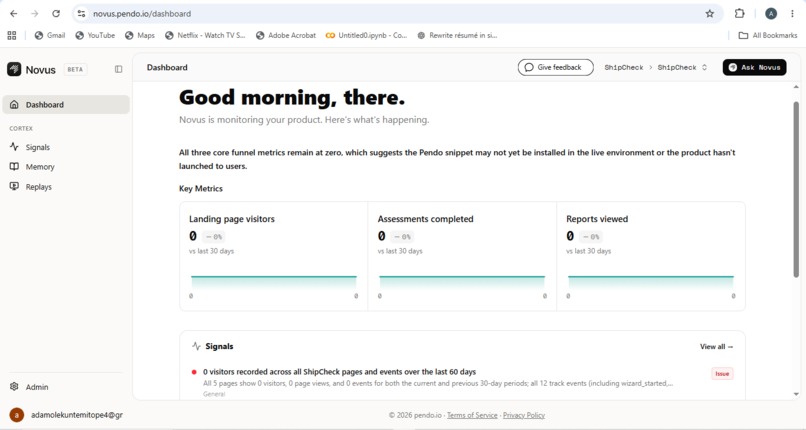This screenshot has height=430, width=806.
Task: Click the scrollbar down arrow
Action: 796,394
